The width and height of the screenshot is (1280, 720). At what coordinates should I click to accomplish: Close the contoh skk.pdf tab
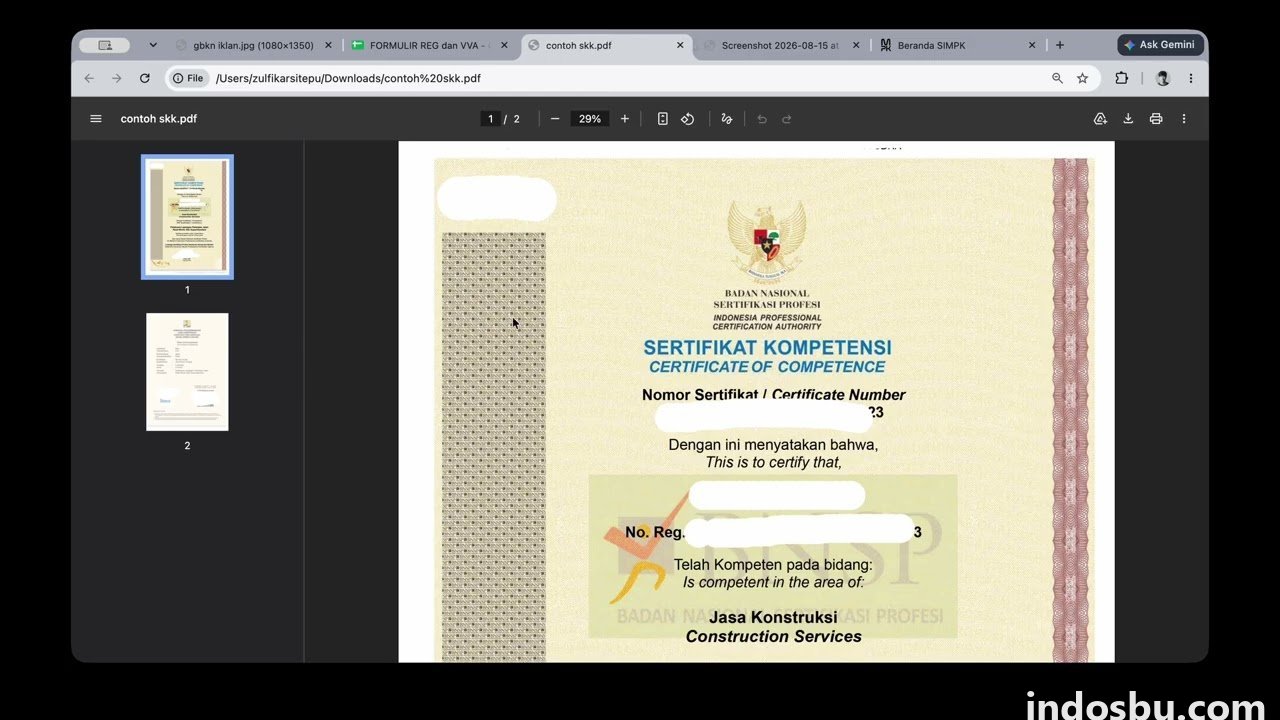tap(680, 45)
